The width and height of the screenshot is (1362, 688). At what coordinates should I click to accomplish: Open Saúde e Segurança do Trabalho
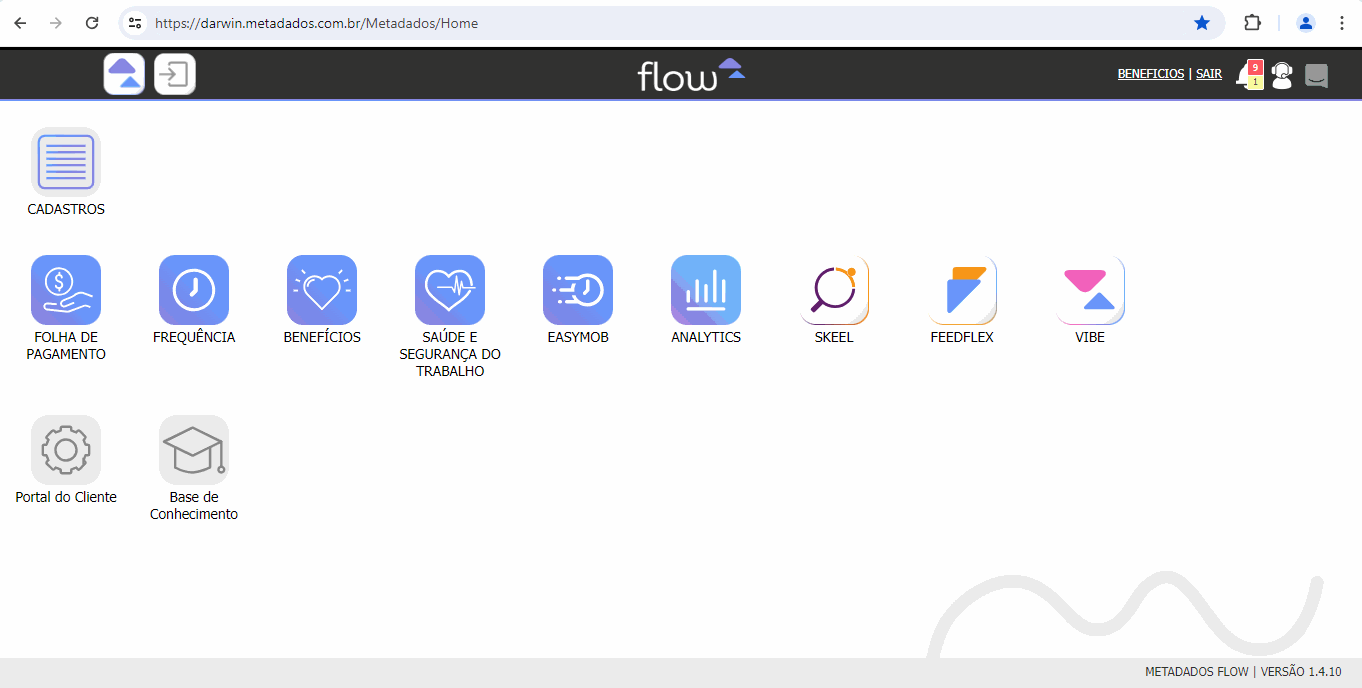pyautogui.click(x=450, y=290)
